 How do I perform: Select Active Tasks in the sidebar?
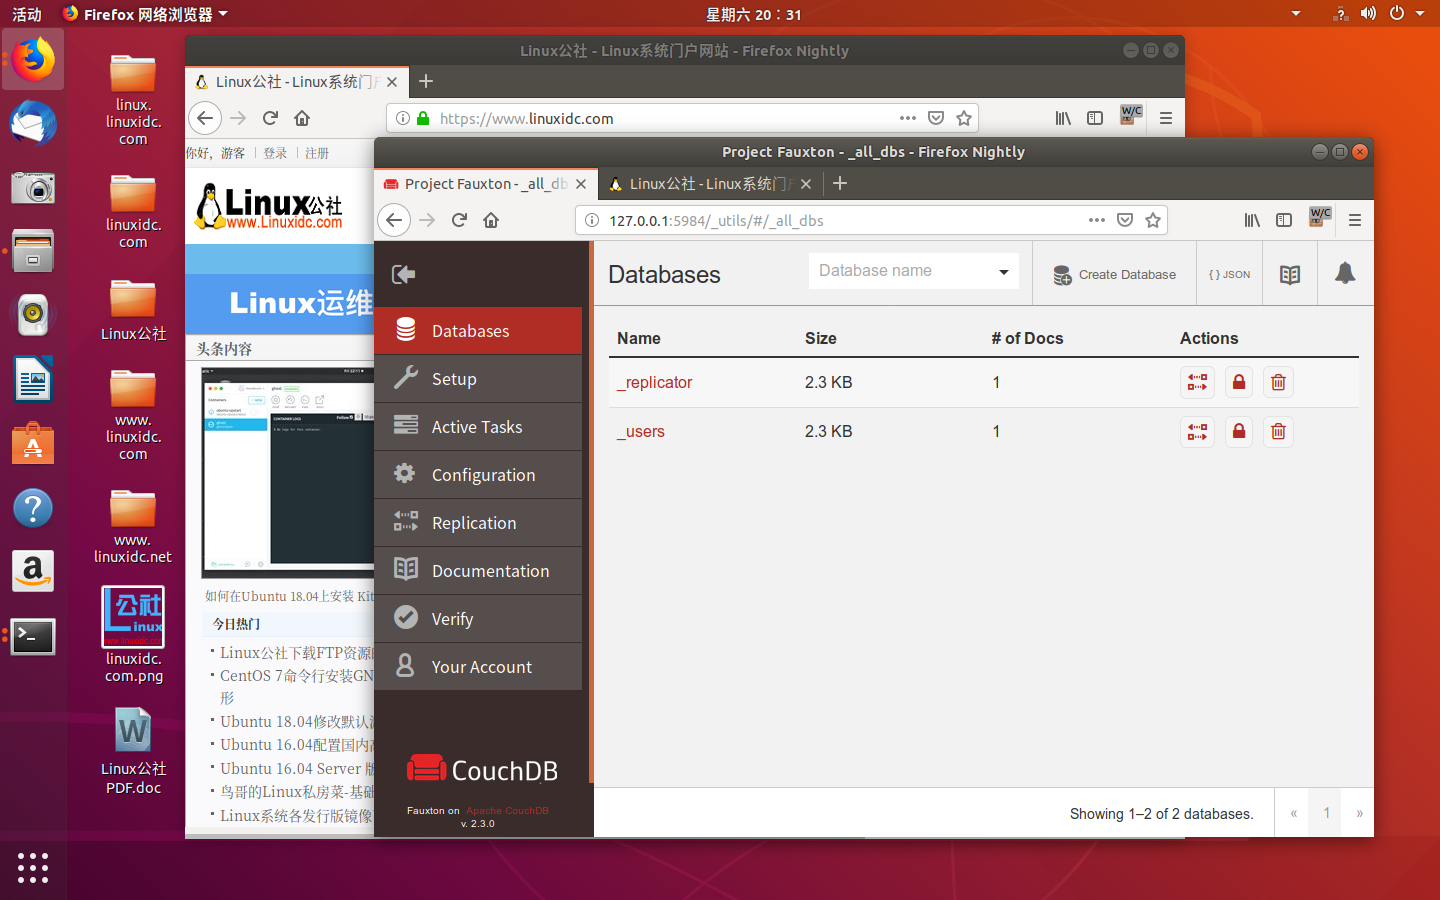476,426
